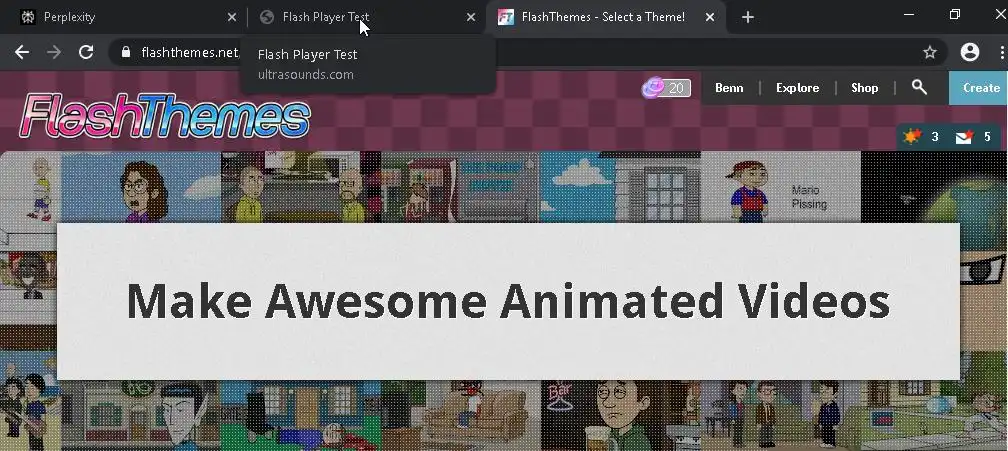This screenshot has height=451, width=1008.
Task: Open the mail messages icon showing 5
Action: 973,137
